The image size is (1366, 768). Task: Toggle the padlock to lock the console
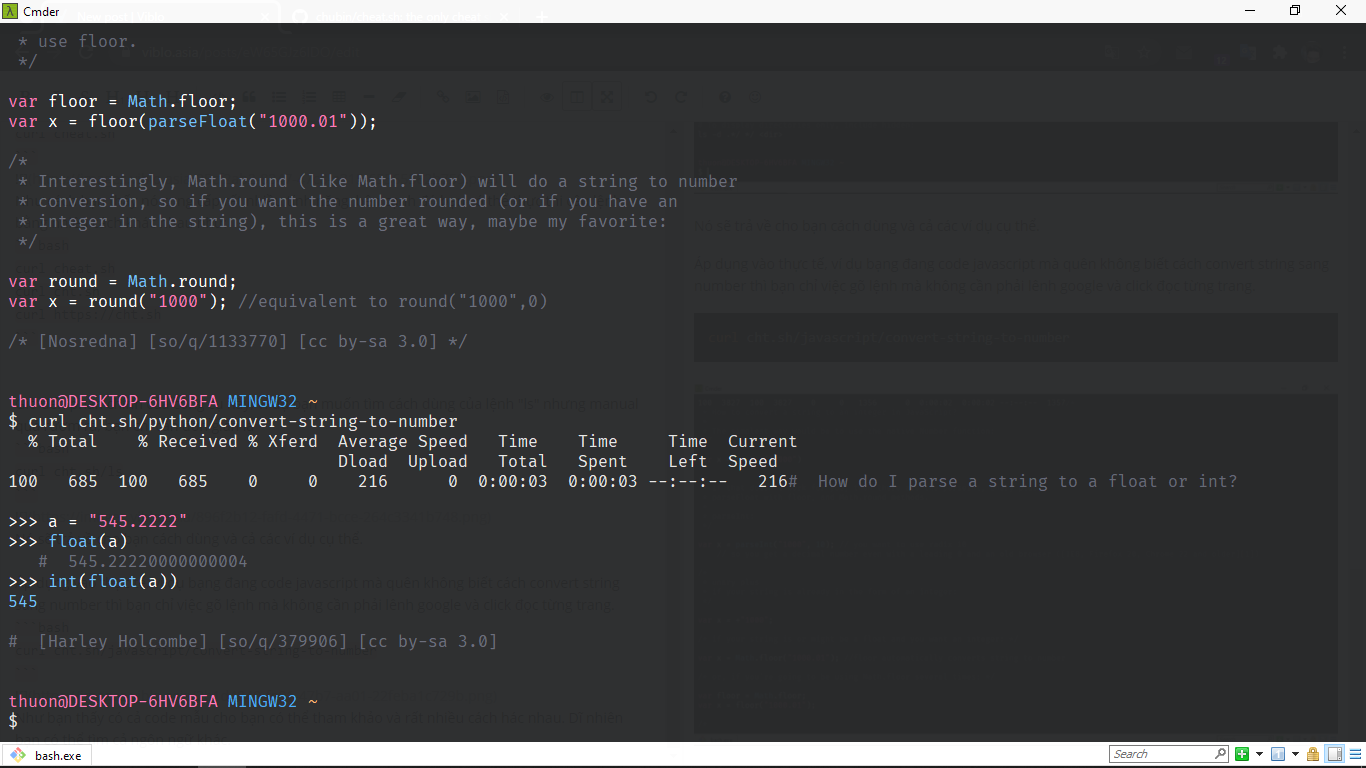pos(1313,754)
